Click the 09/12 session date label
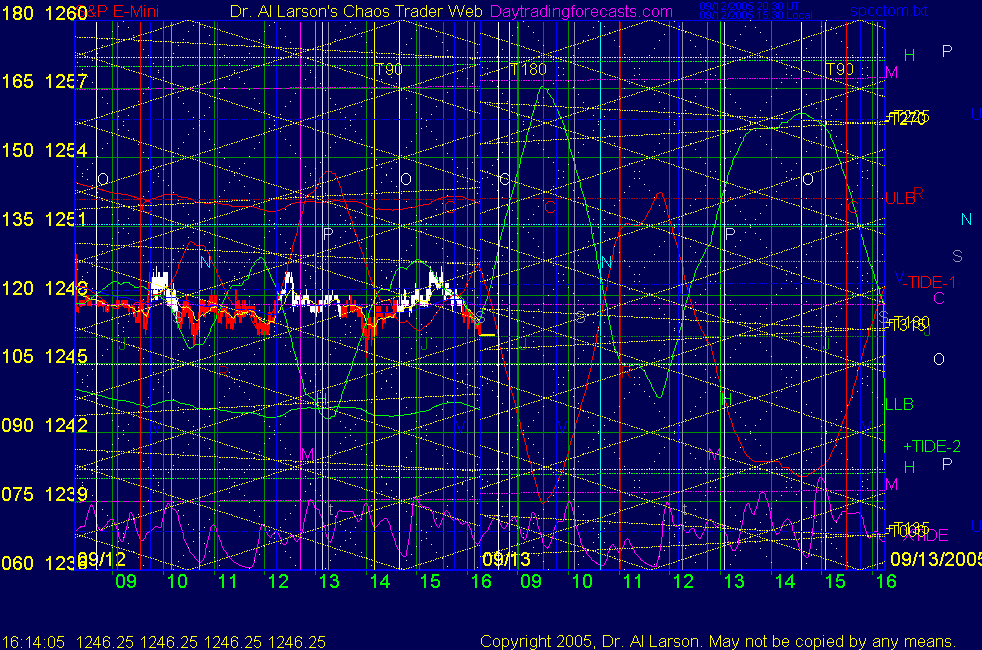982x650 pixels. tap(102, 559)
